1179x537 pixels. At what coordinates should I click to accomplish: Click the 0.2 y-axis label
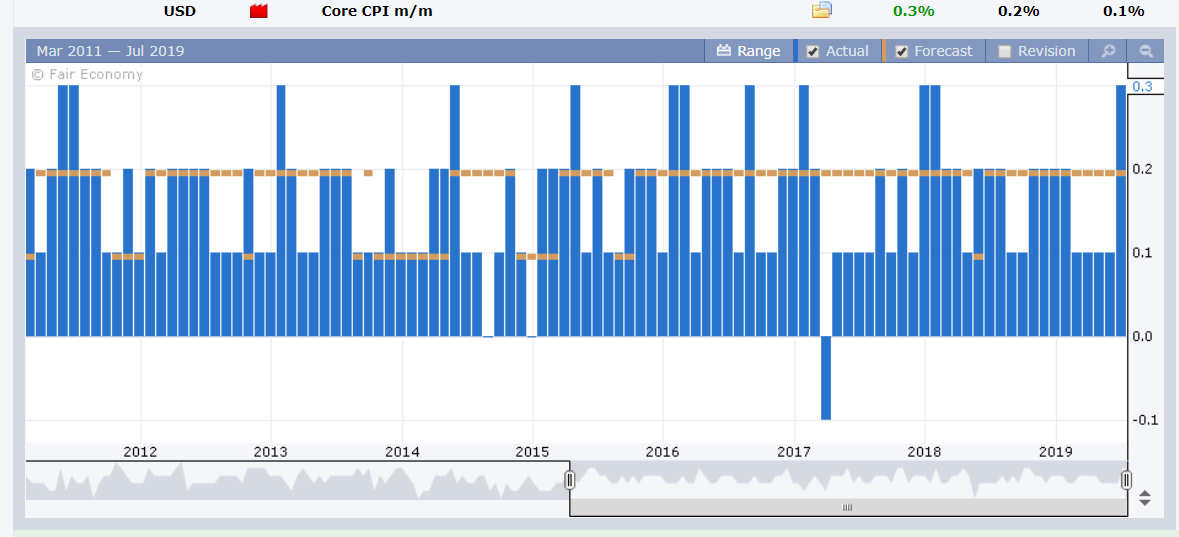click(1143, 169)
